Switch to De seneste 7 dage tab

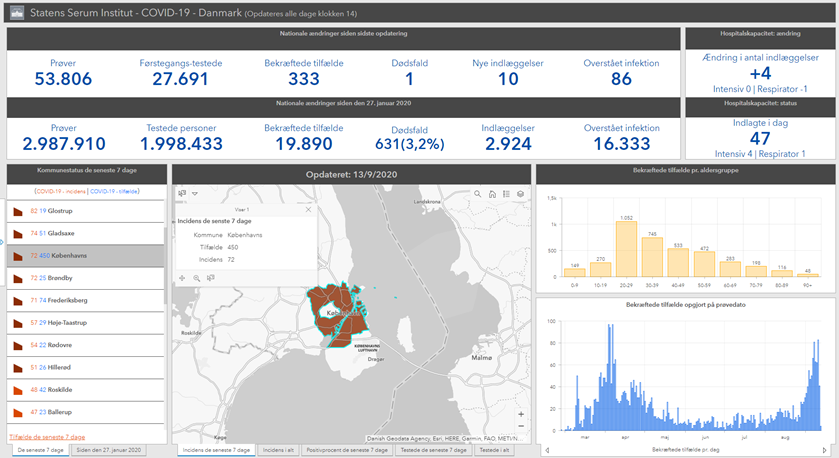coord(41,451)
